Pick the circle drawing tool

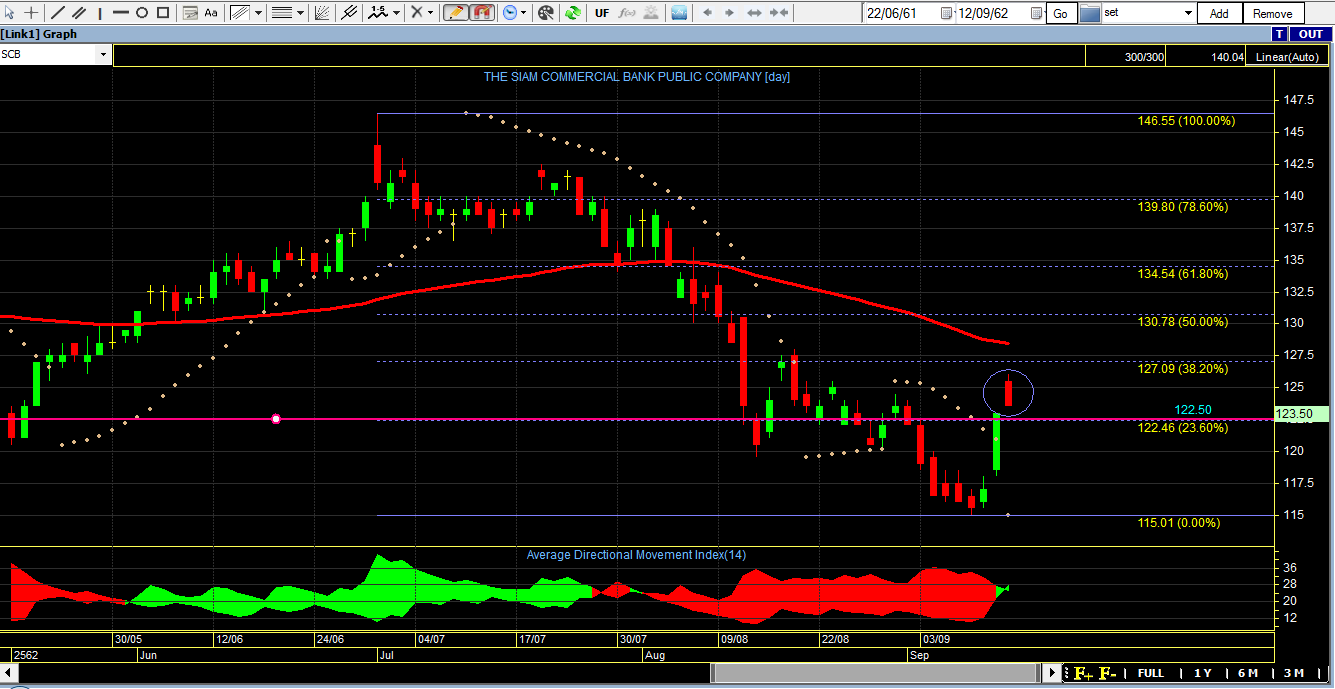tap(141, 13)
